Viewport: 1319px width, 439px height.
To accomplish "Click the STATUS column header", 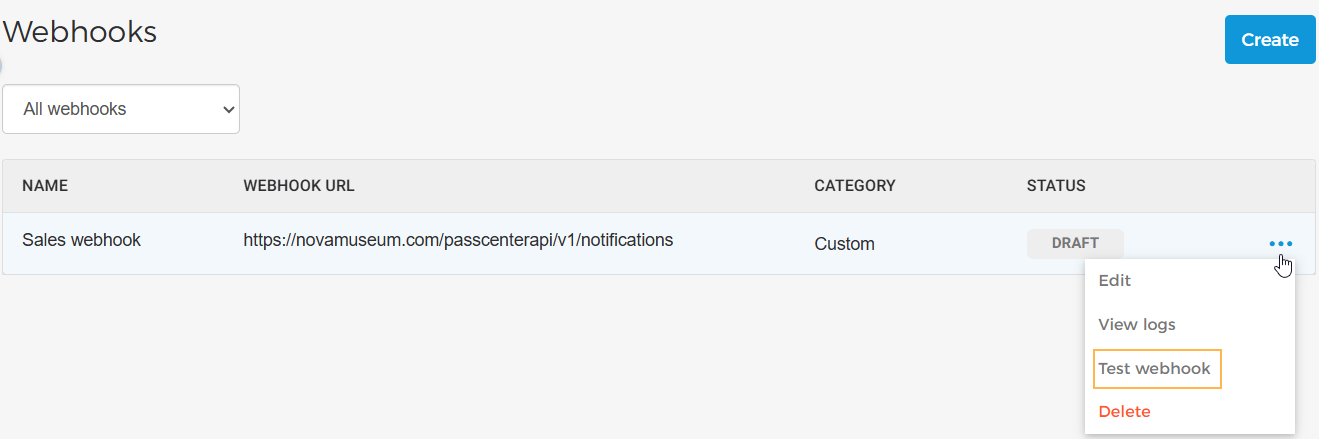I will [x=1055, y=186].
